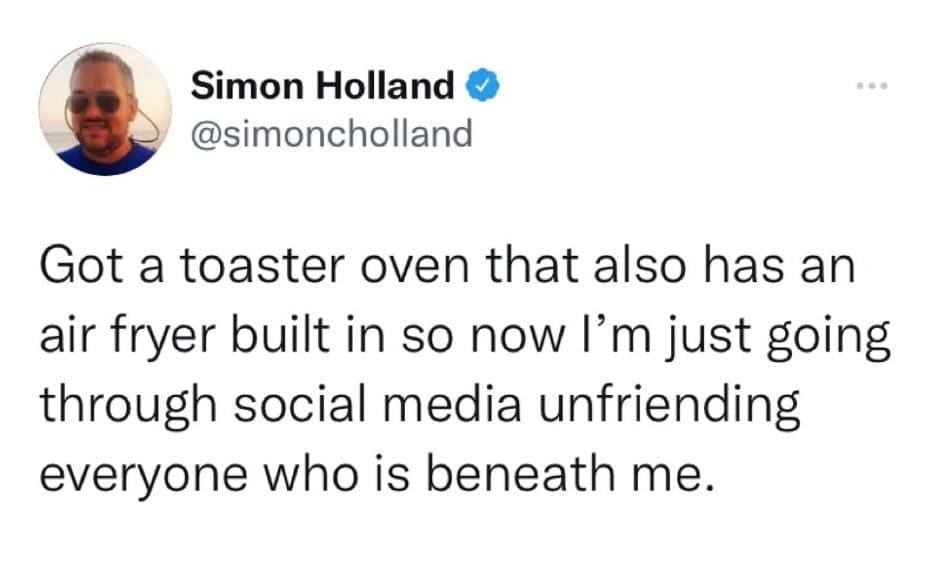This screenshot has width=930, height=584.
Task: Click the display name Simon Holland
Action: [322, 87]
